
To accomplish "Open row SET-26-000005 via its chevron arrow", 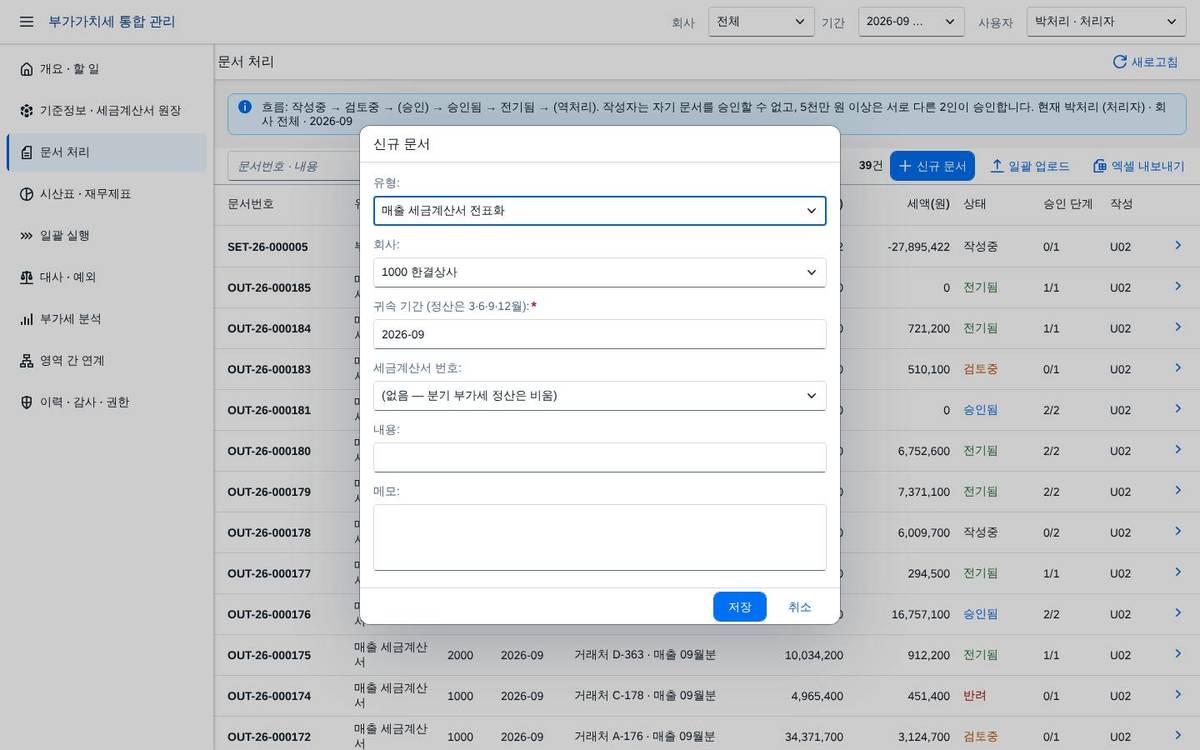I will click(1178, 245).
